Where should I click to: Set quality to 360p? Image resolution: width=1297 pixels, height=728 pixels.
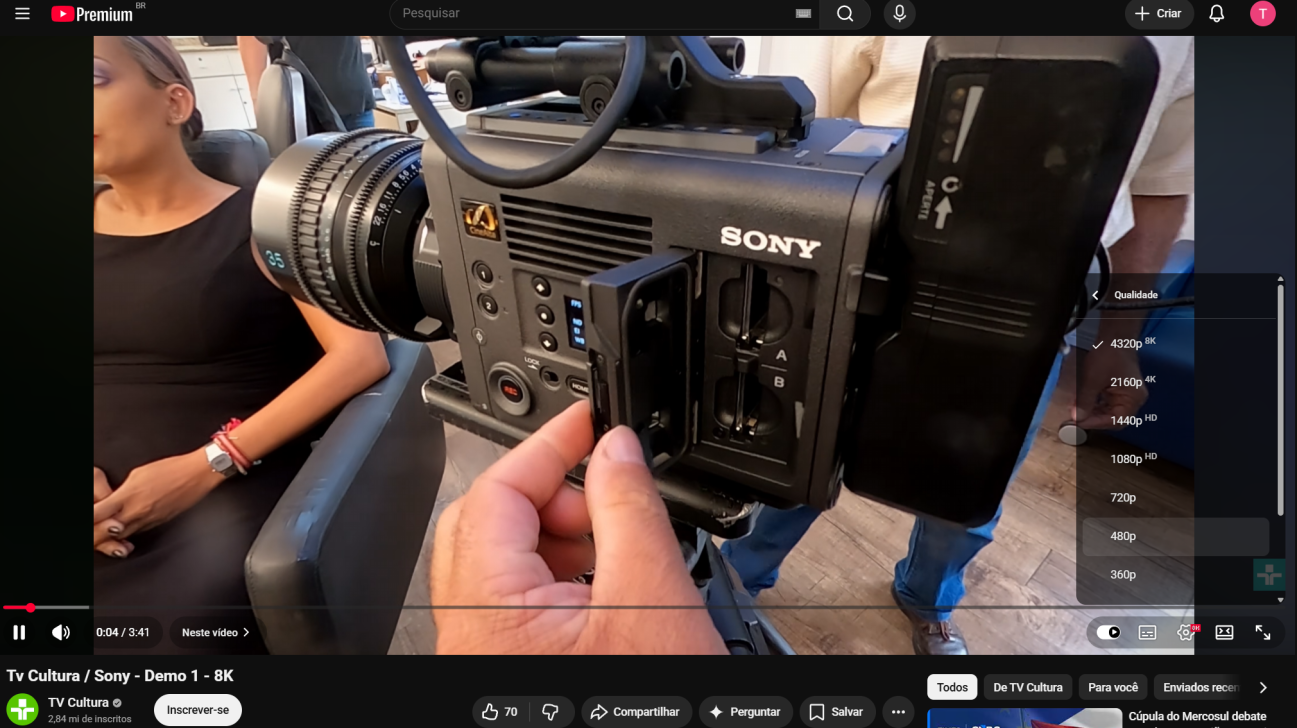pos(1175,575)
